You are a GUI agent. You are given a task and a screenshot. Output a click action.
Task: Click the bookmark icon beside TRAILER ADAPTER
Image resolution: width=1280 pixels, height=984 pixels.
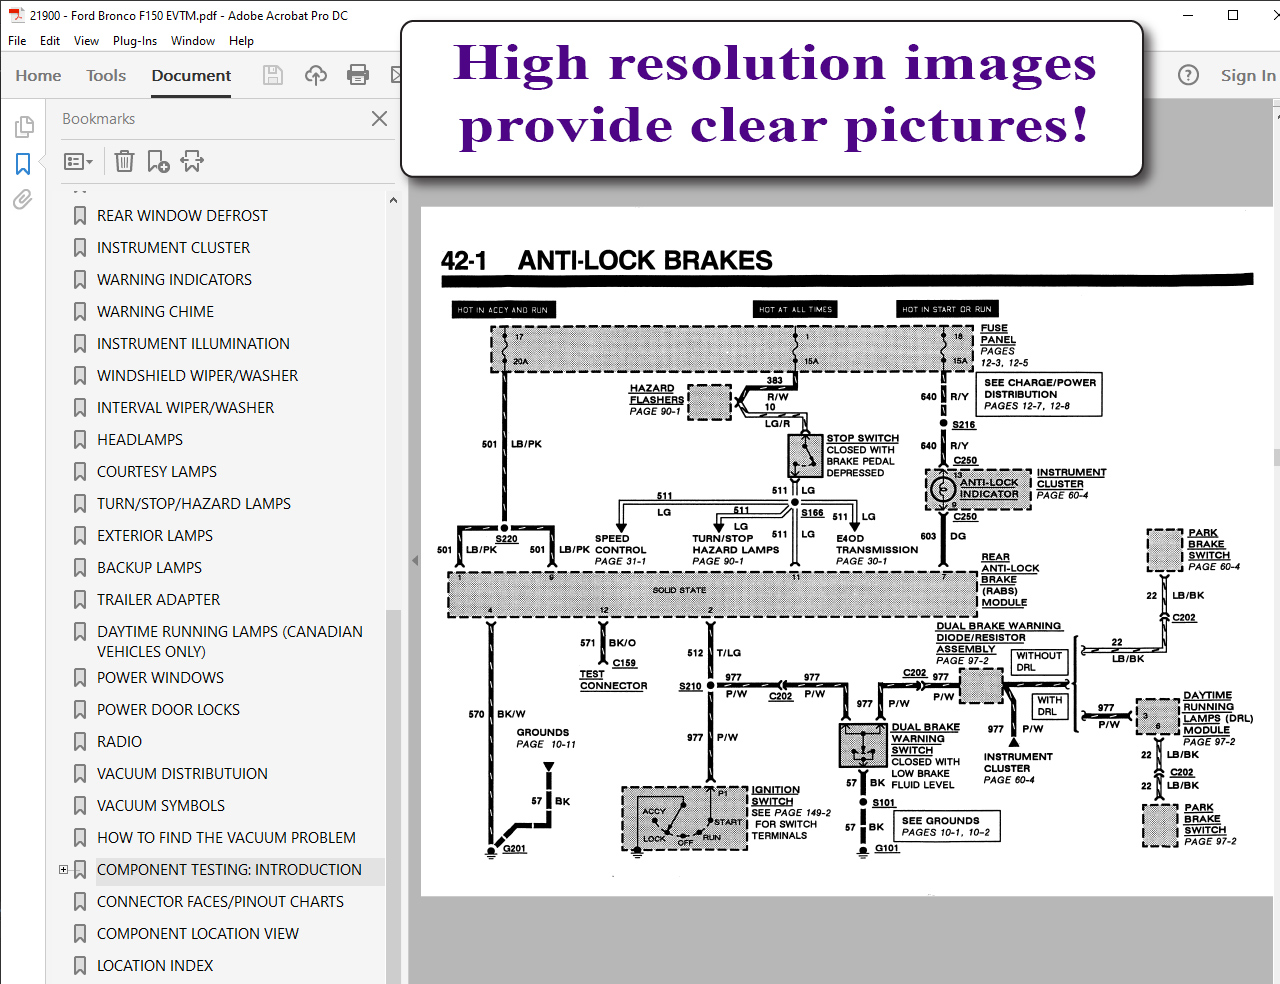[80, 600]
